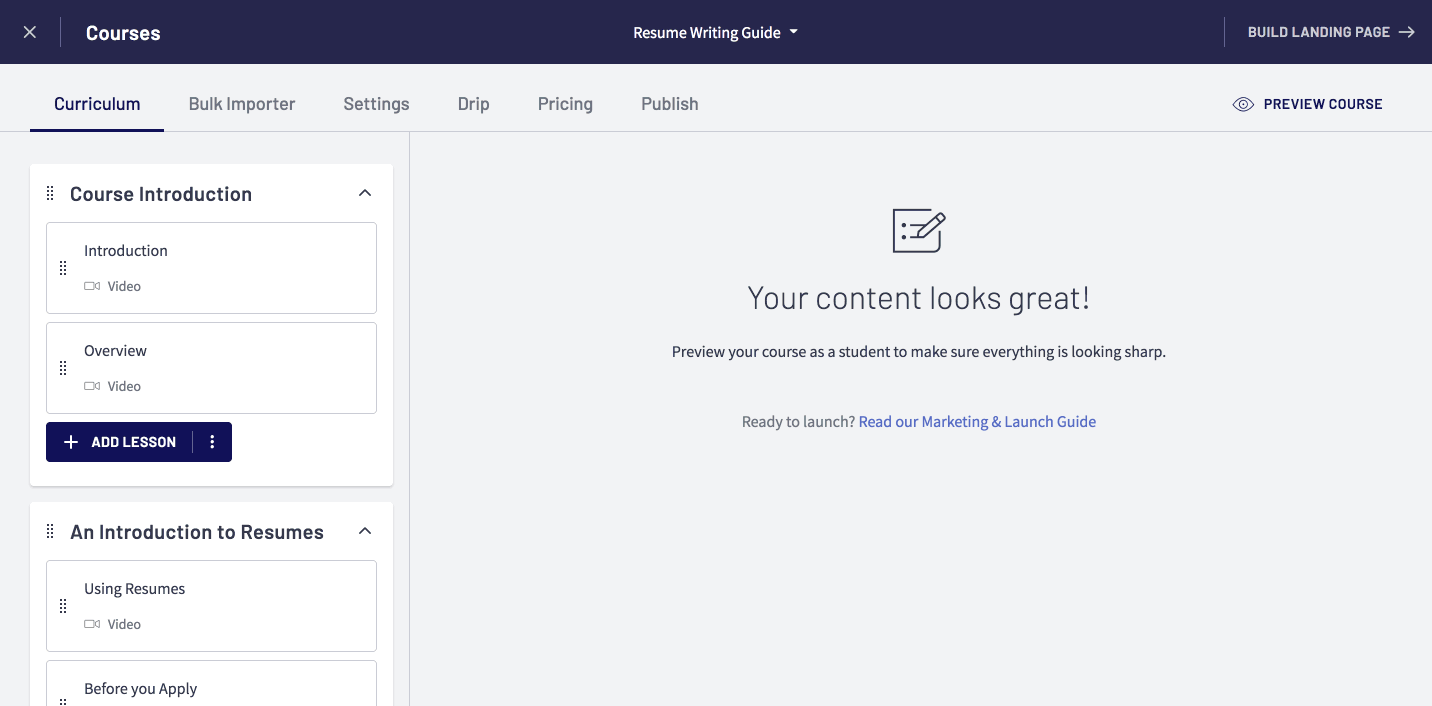
Task: Click Build Landing Page button
Action: tap(1331, 32)
